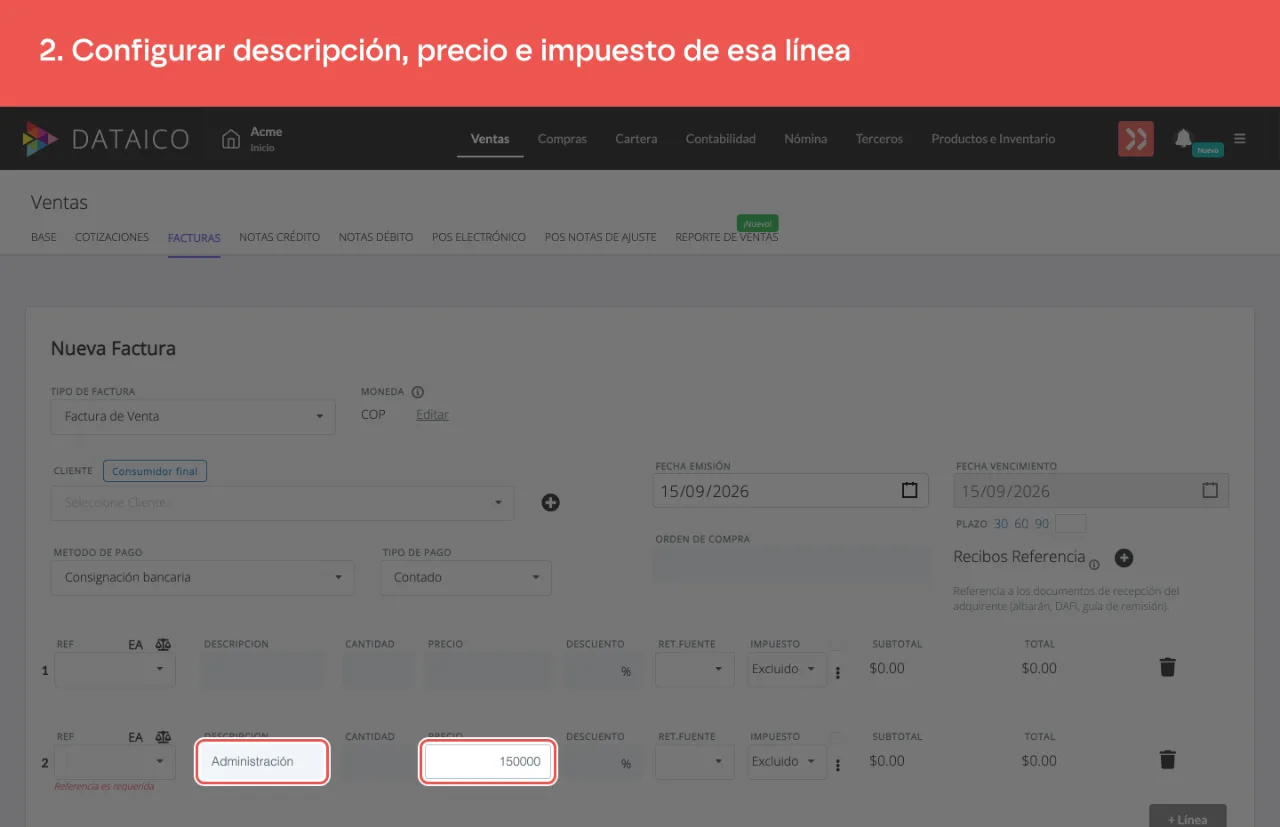Delete line 2 with the trash icon

[1167, 760]
